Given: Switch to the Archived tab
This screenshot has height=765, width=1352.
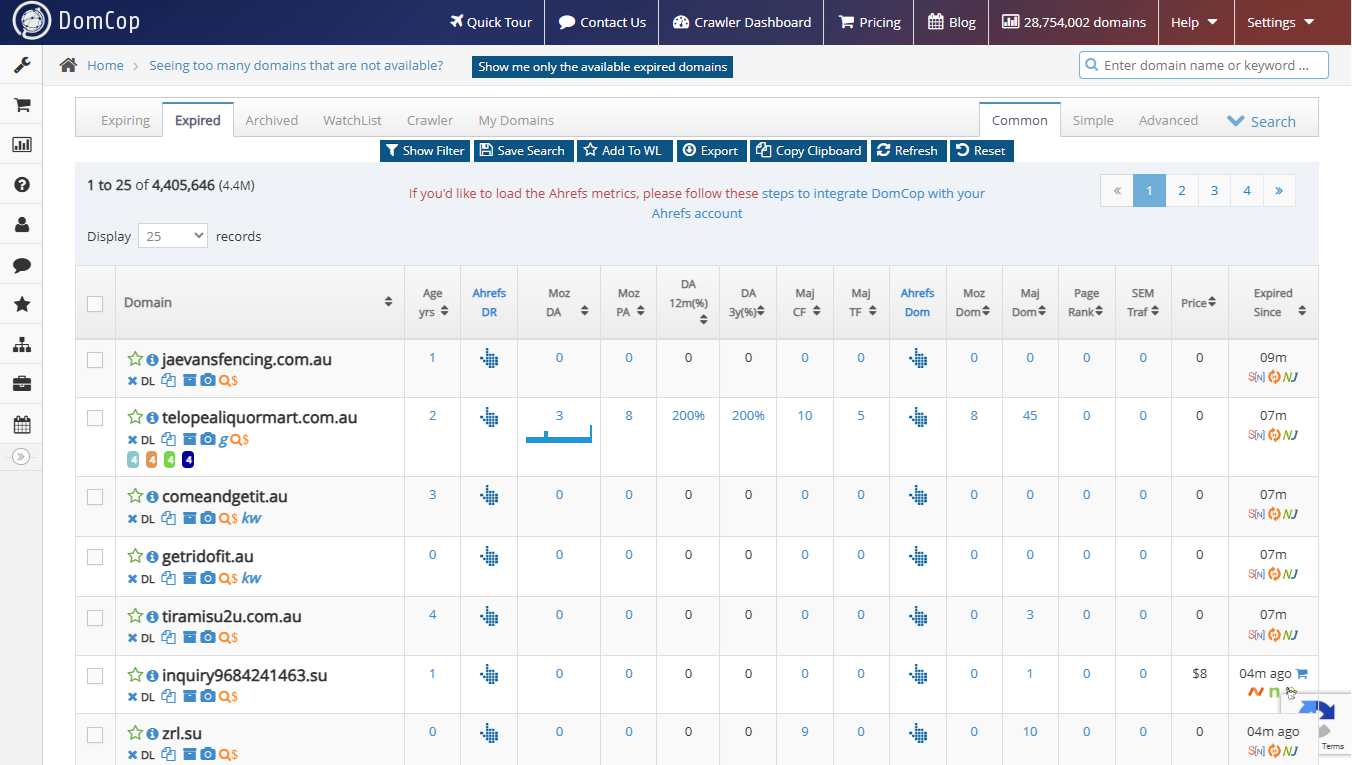Looking at the screenshot, I should click(x=271, y=120).
